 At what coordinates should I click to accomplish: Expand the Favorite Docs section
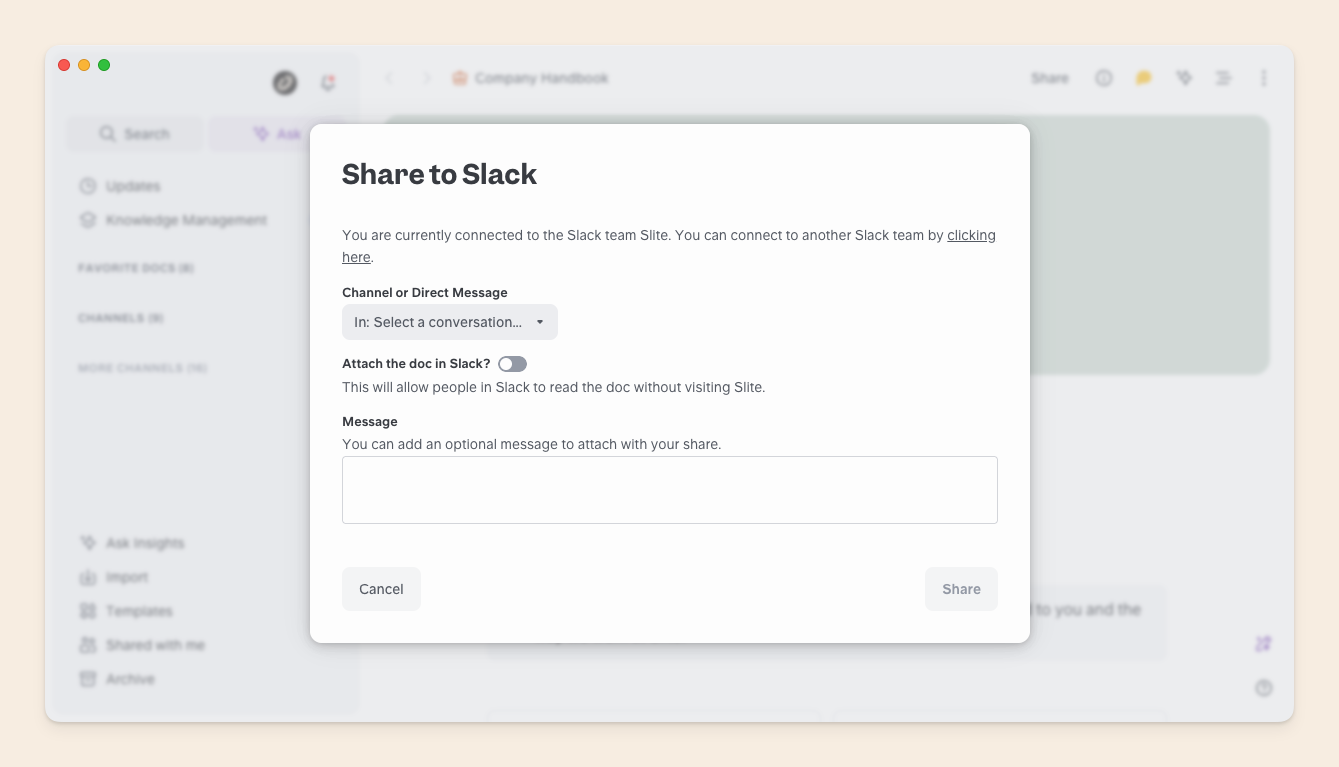click(136, 268)
